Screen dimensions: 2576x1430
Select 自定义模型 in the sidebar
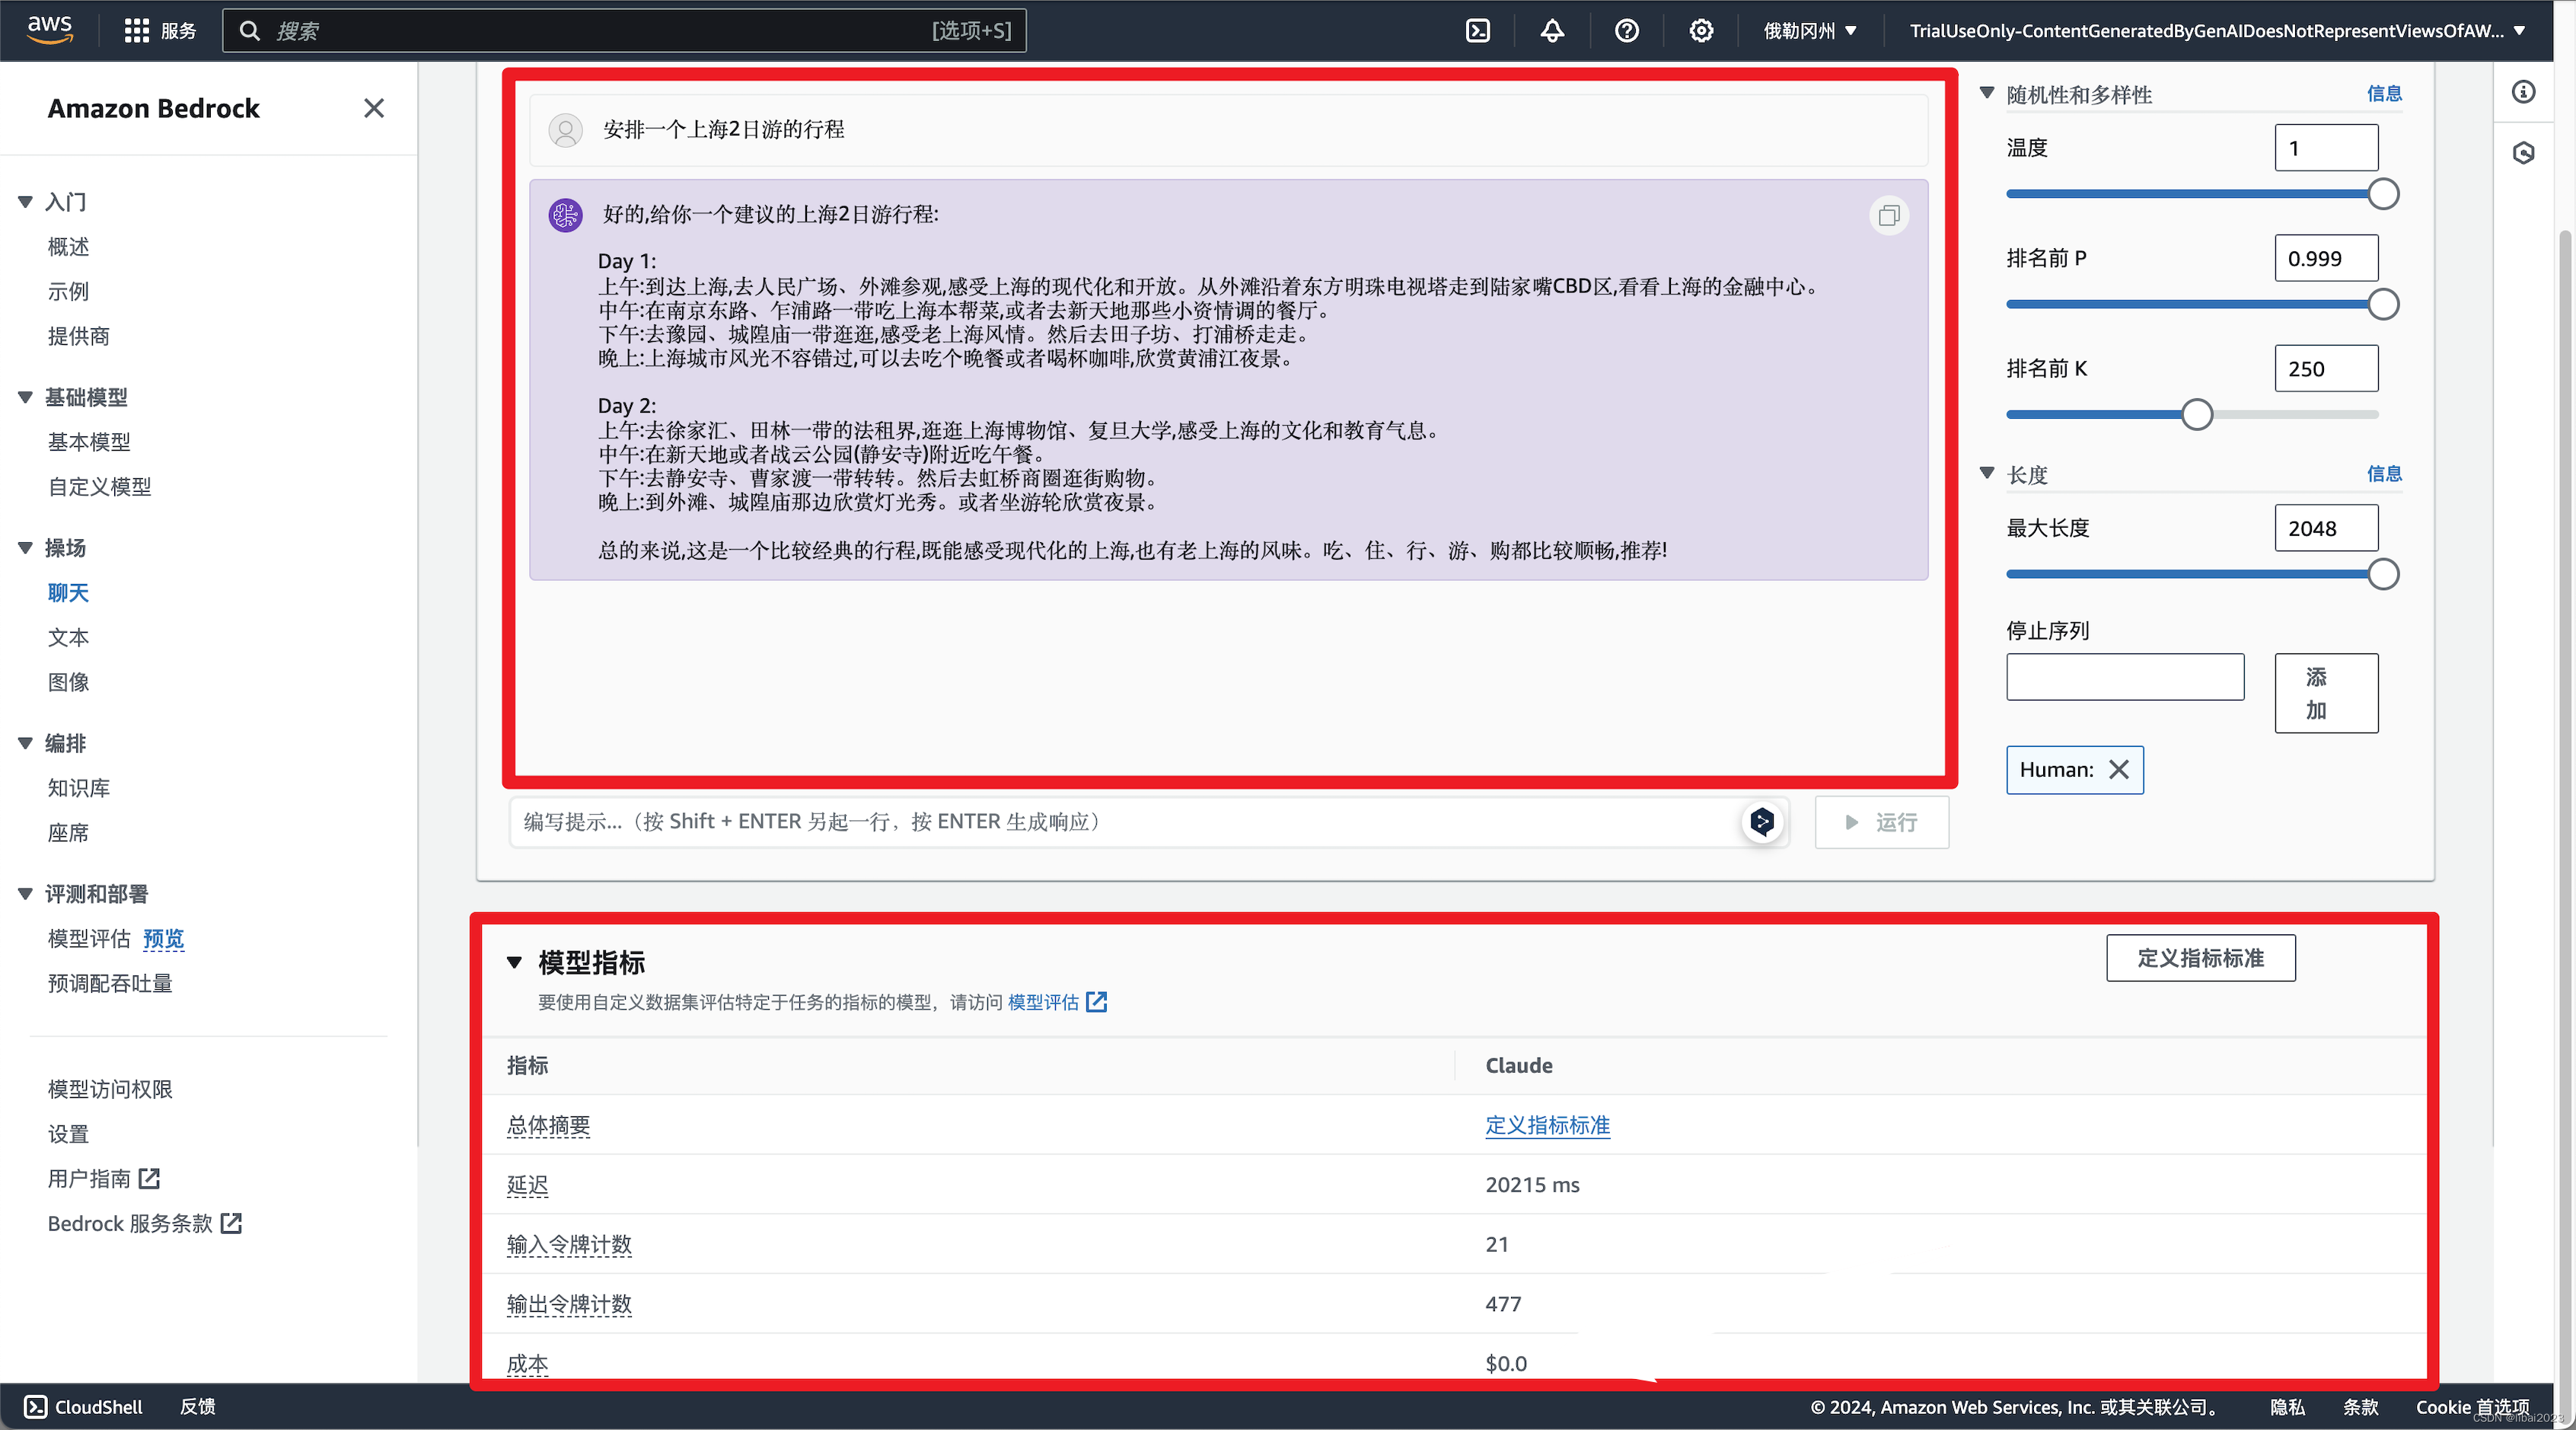(99, 487)
